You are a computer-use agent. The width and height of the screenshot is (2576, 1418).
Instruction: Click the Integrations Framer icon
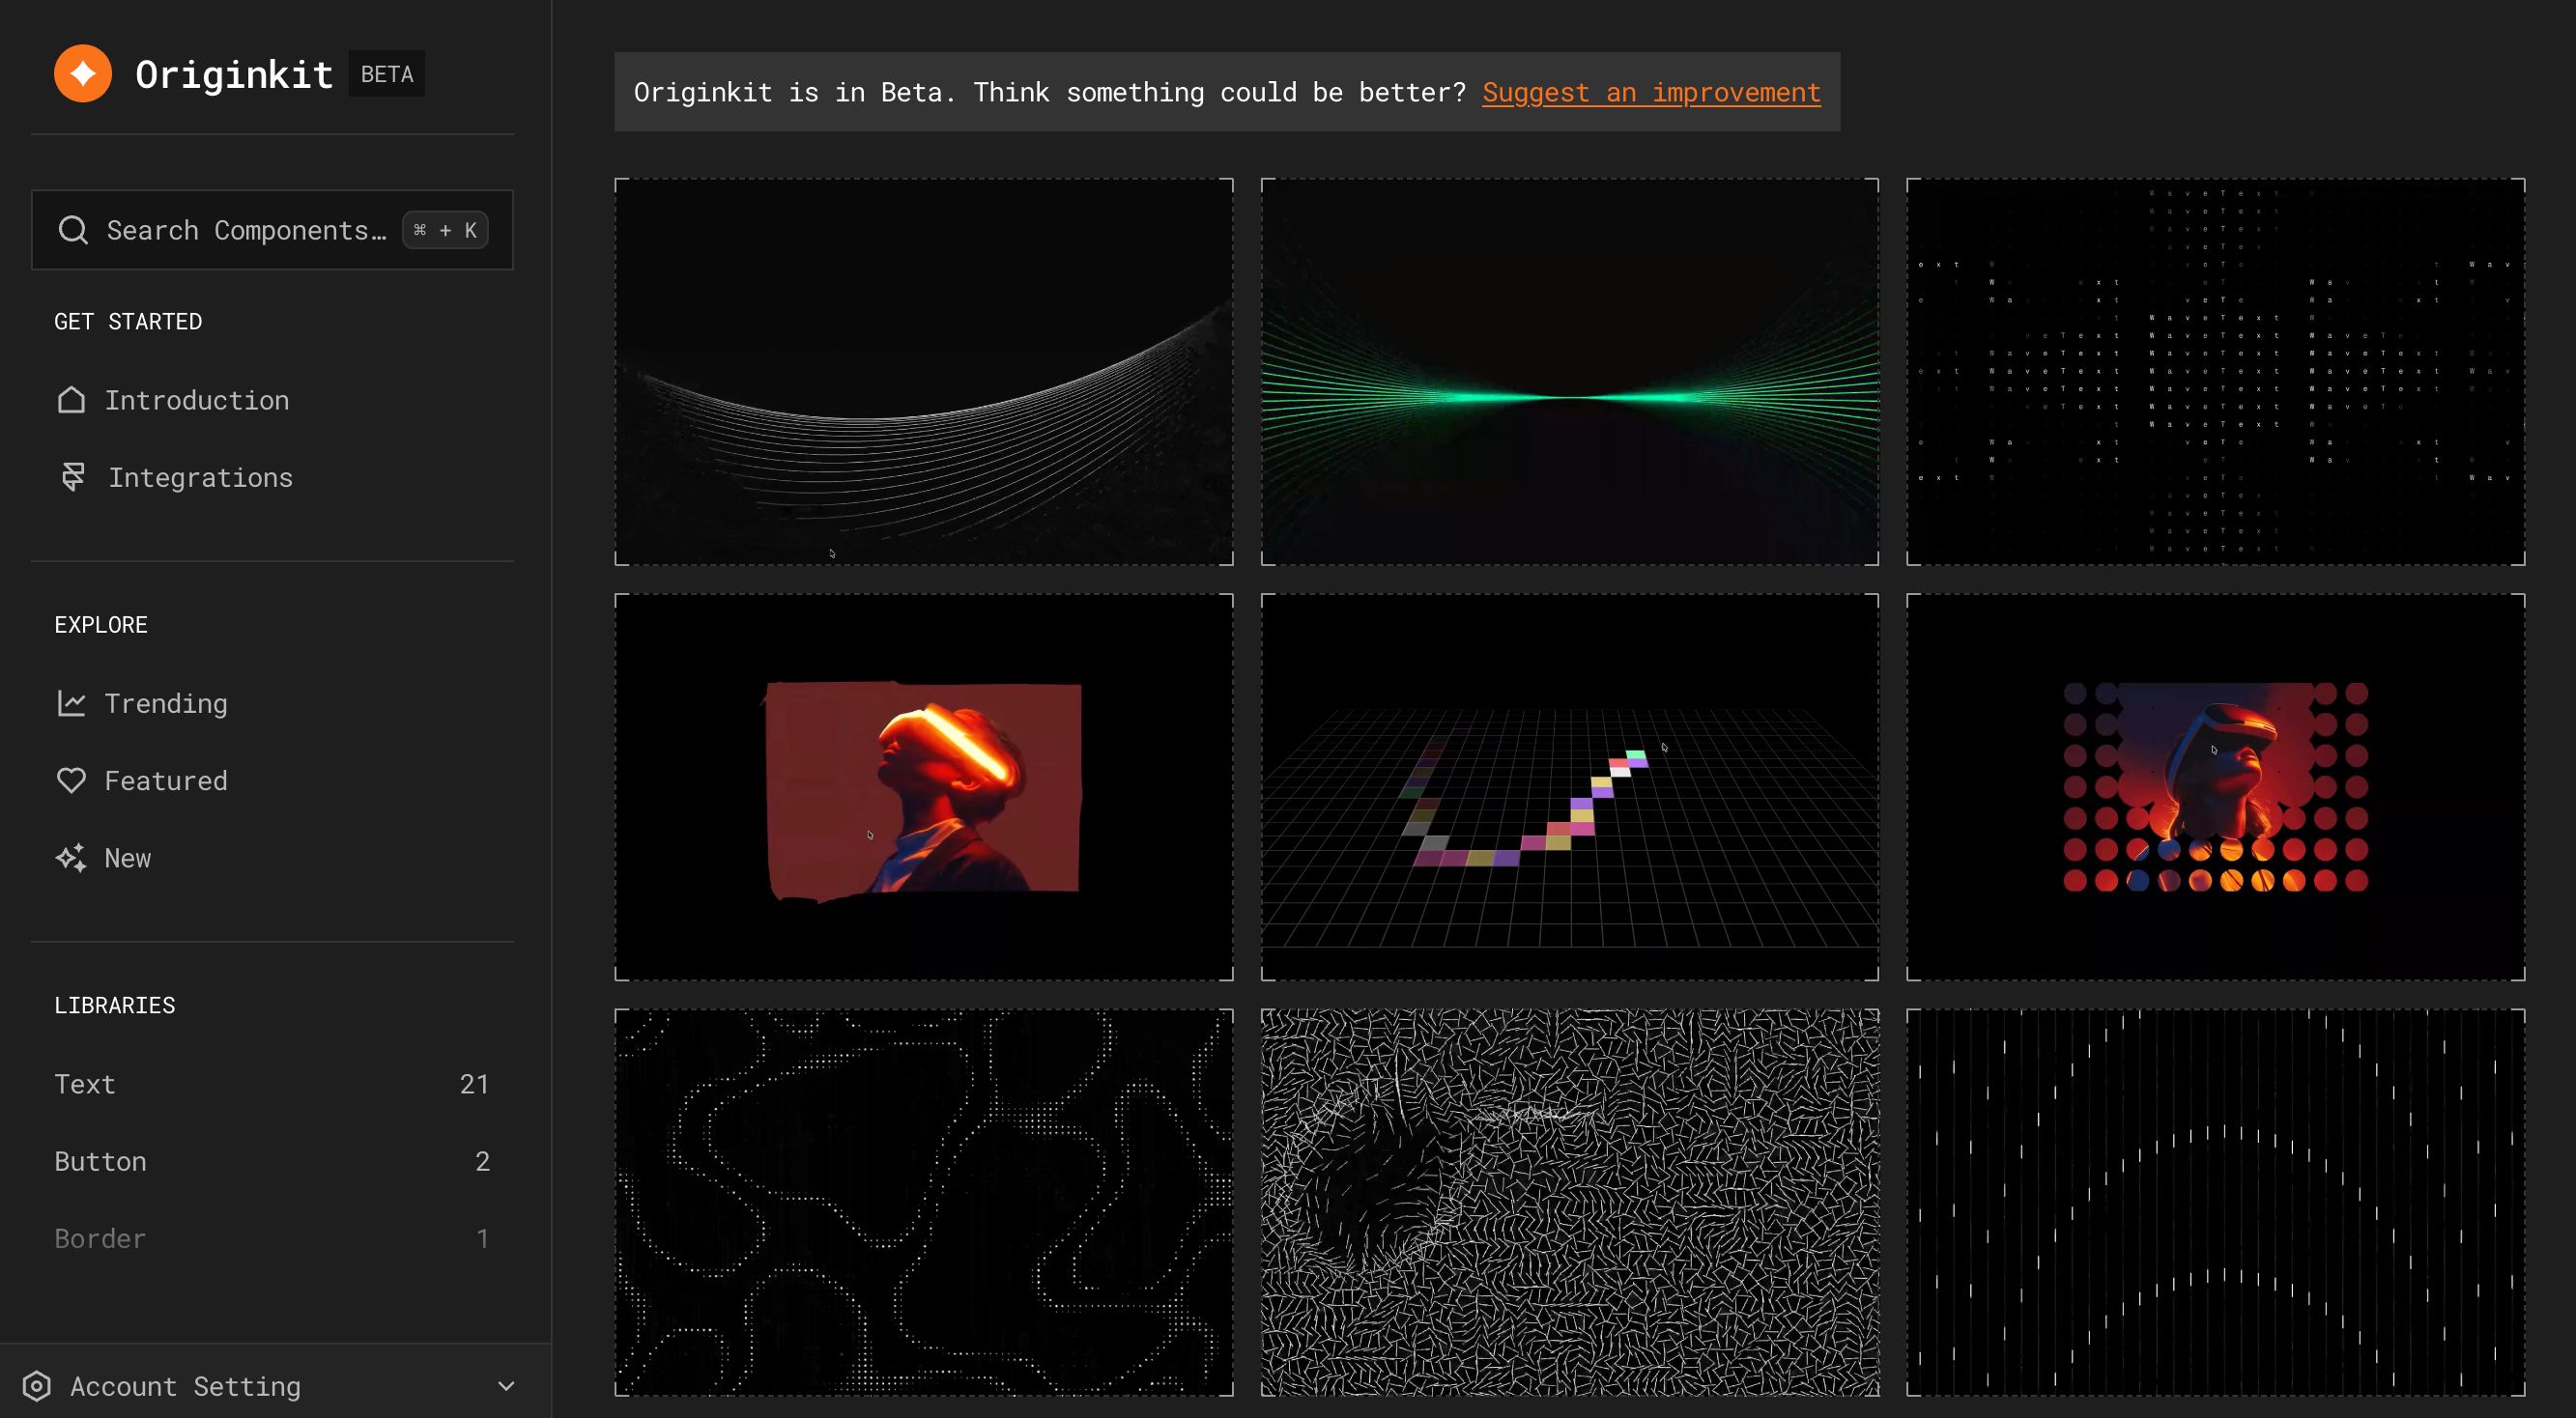[72, 477]
